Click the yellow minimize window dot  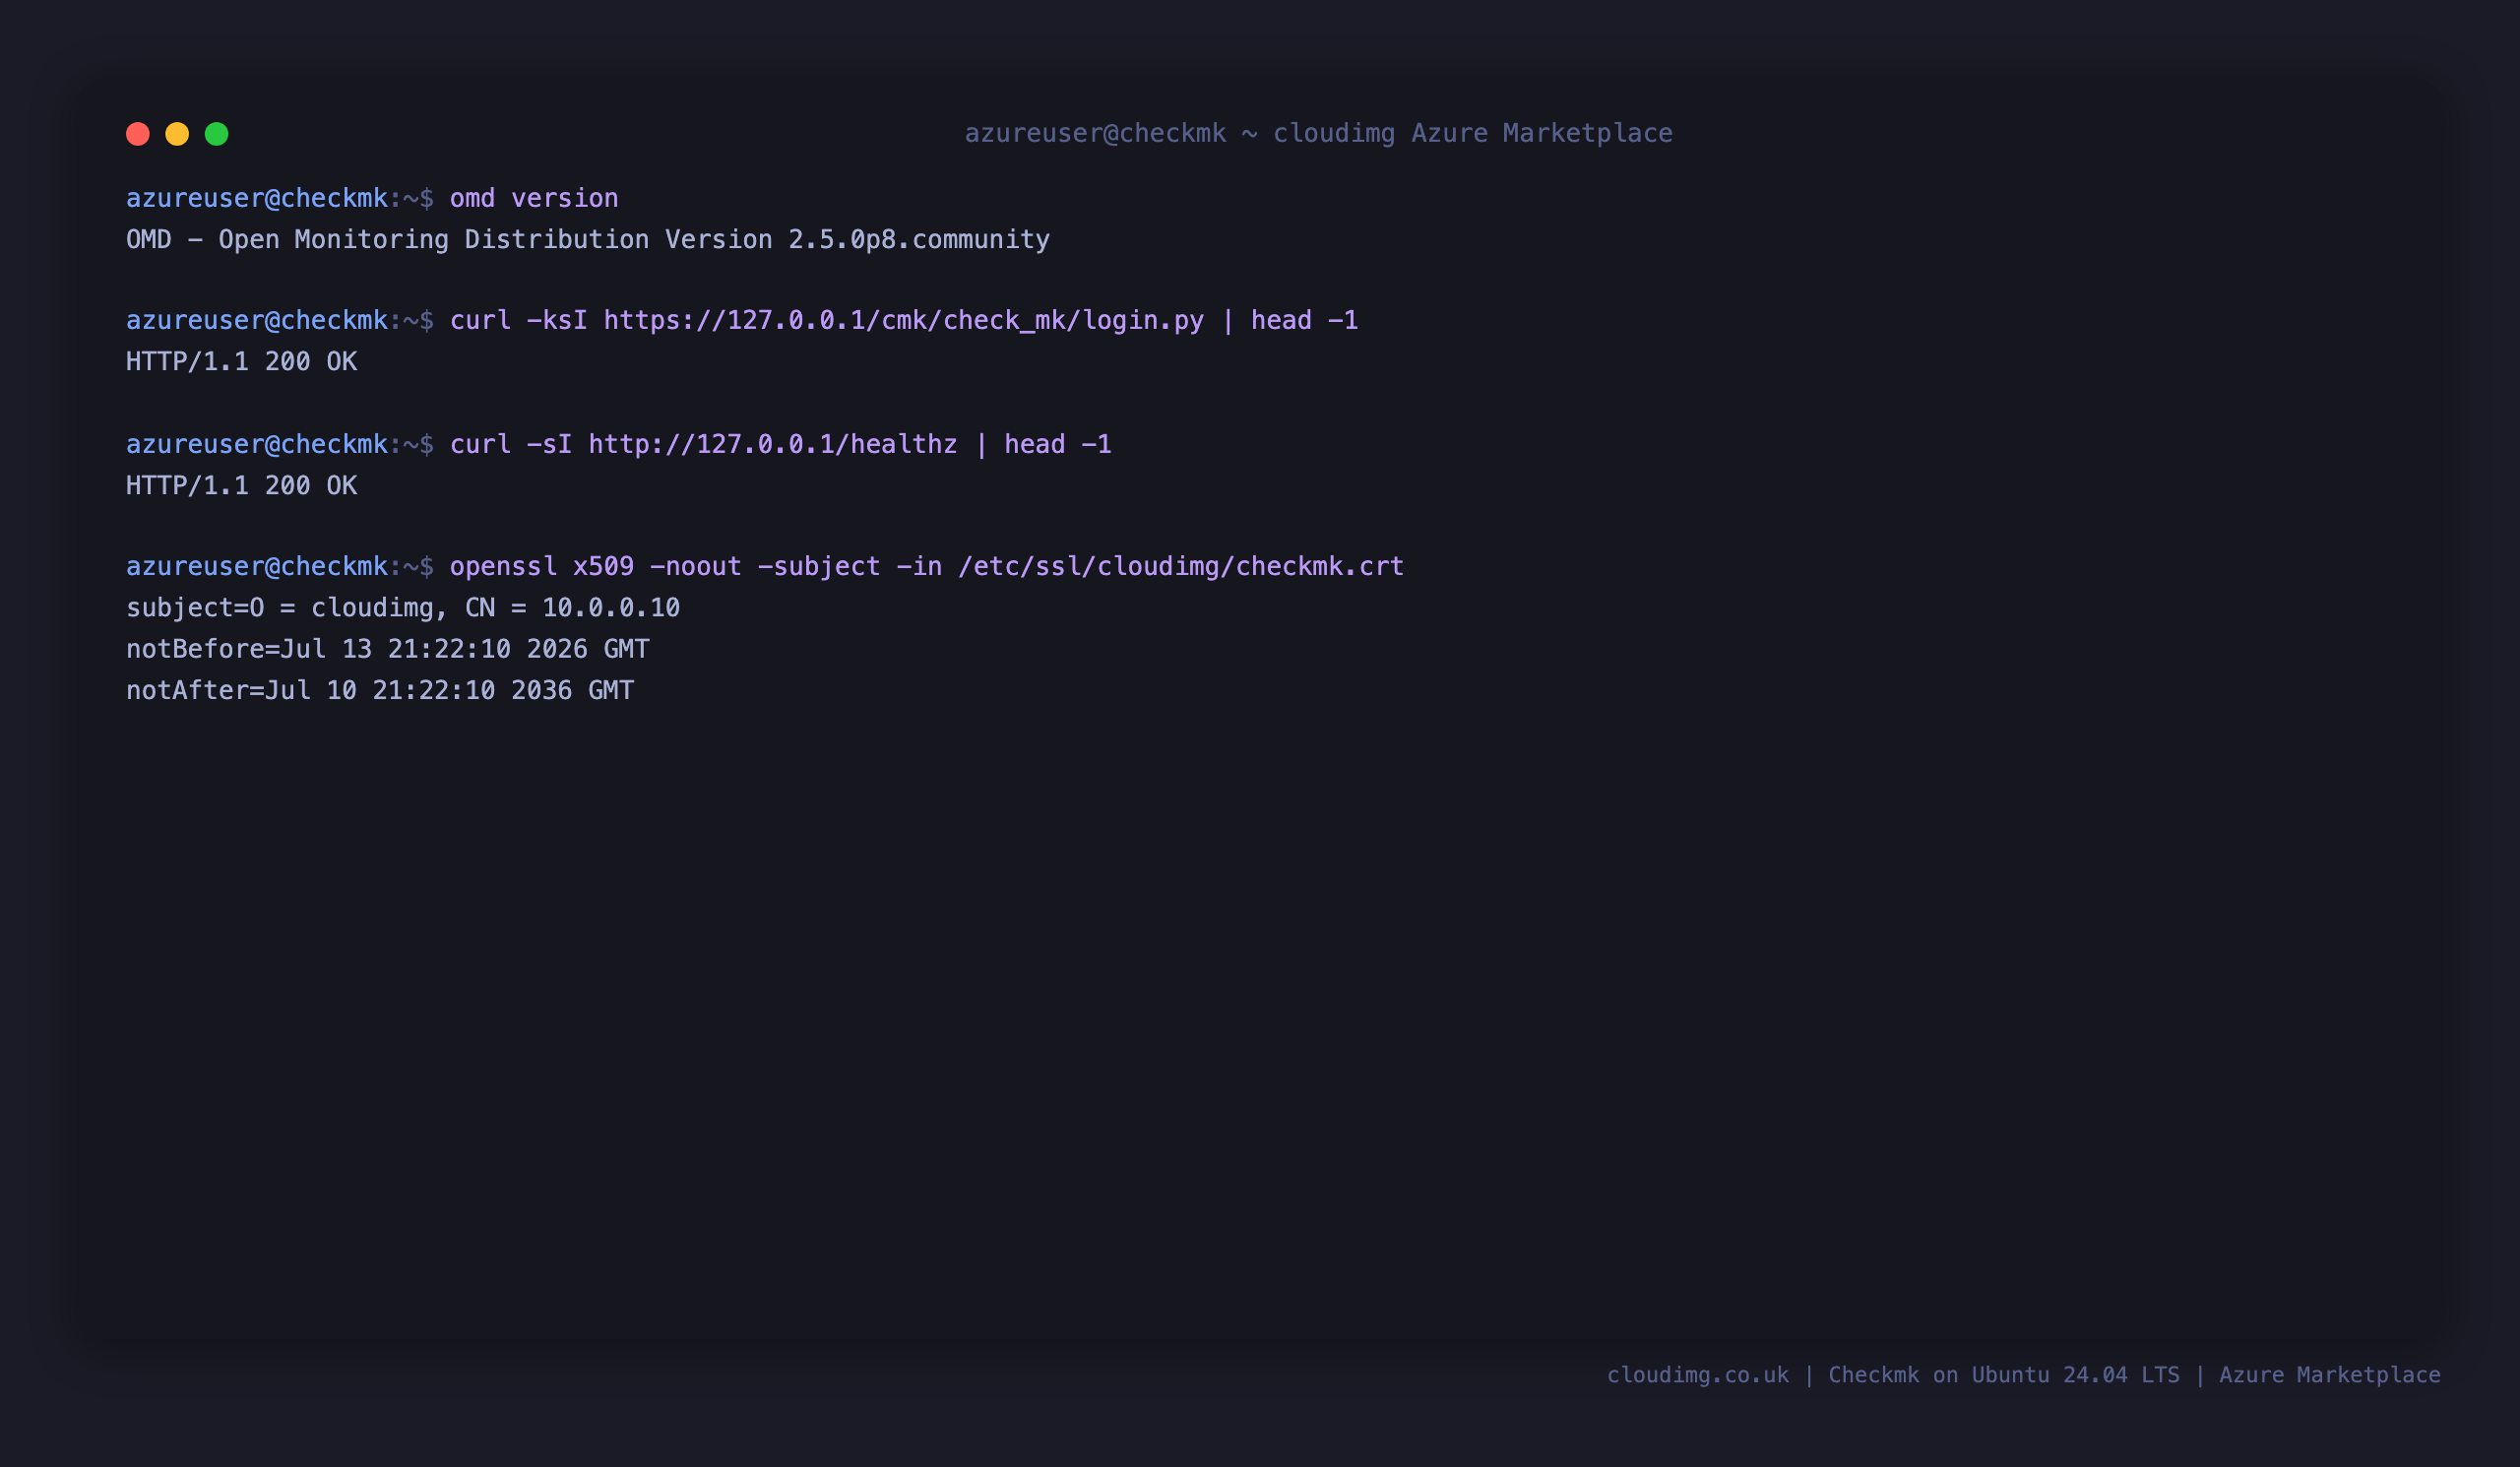(177, 134)
